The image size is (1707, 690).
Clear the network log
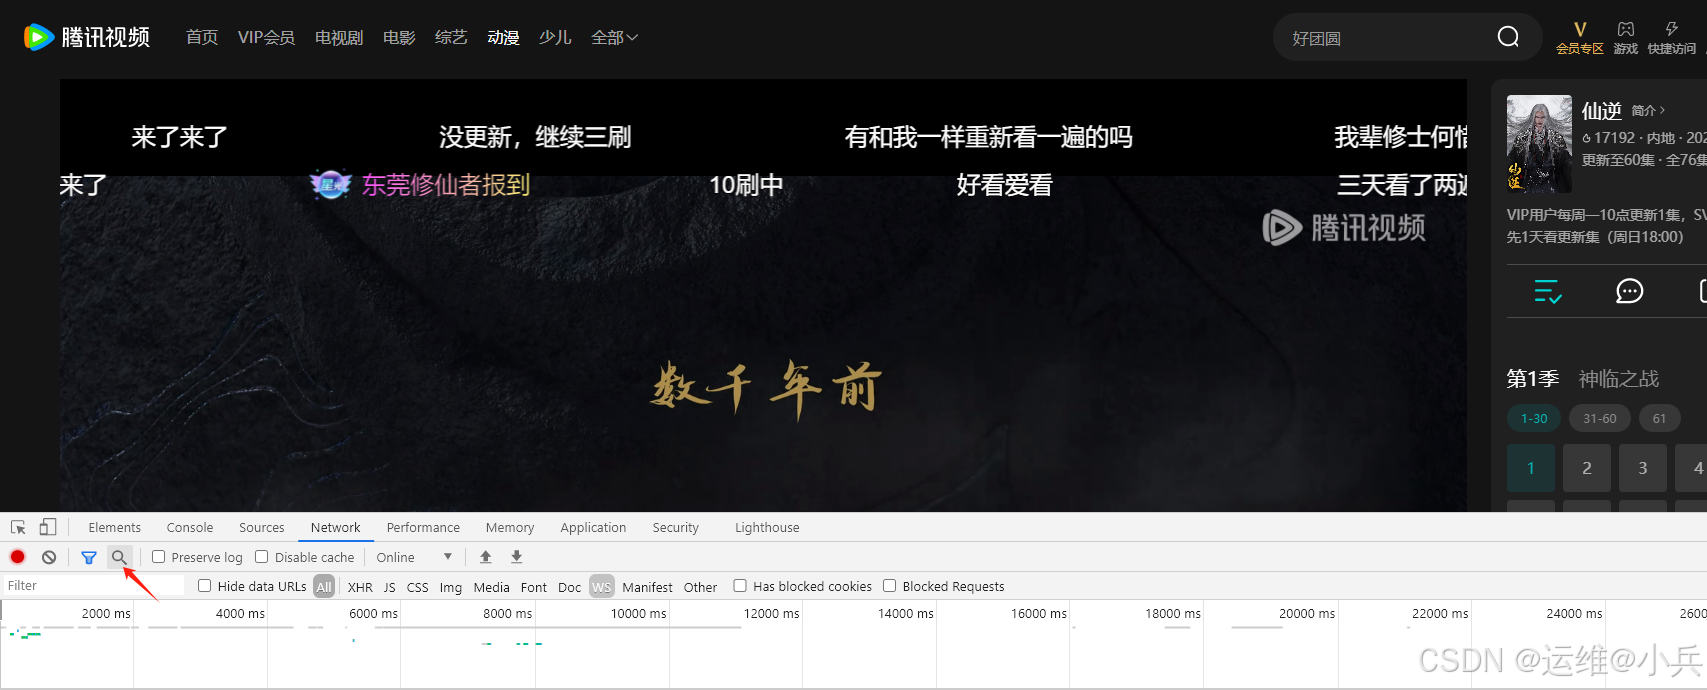(49, 557)
